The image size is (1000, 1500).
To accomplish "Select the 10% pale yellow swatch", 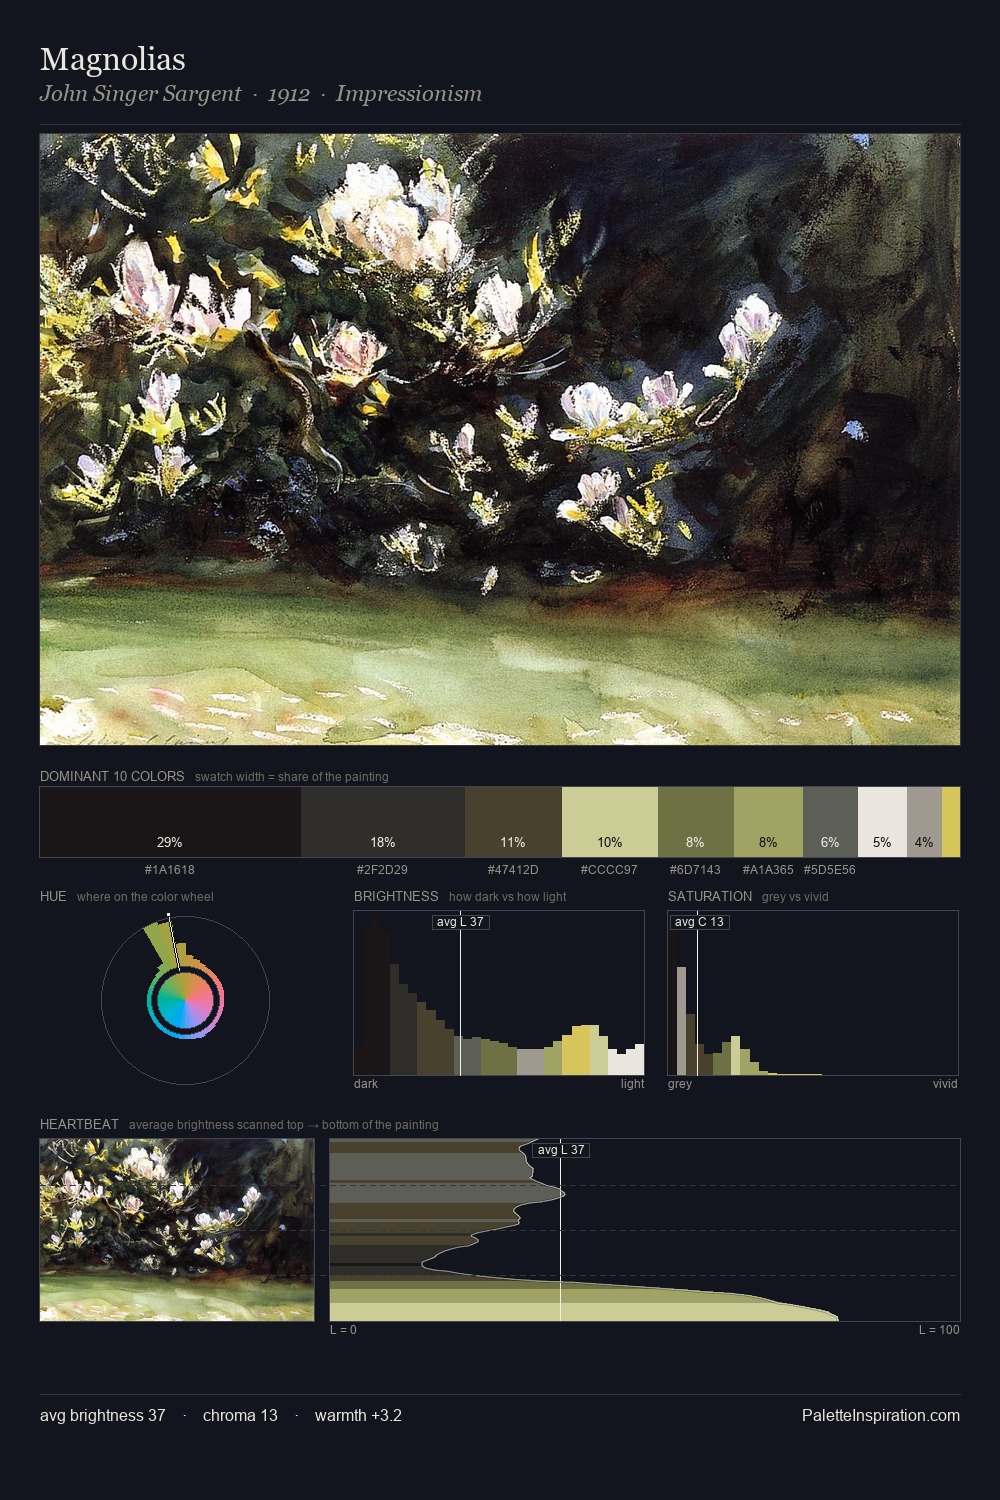I will click(x=610, y=822).
